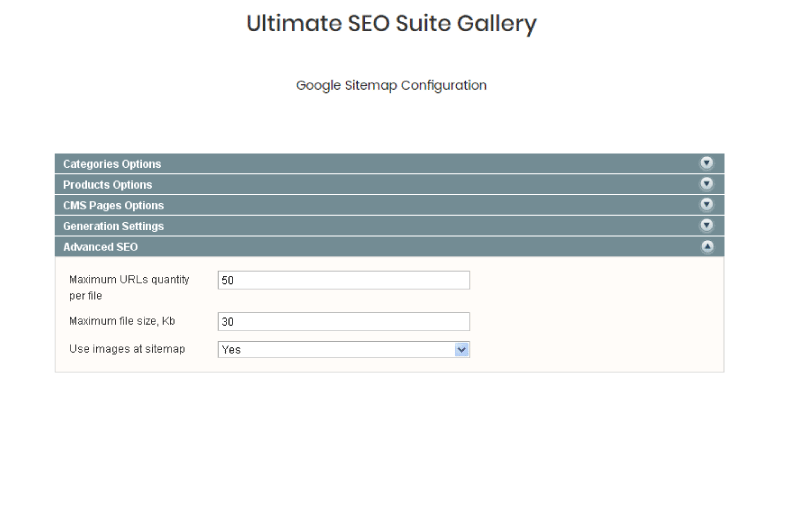Focus the Maximum URLs quantity per file field

[343, 280]
